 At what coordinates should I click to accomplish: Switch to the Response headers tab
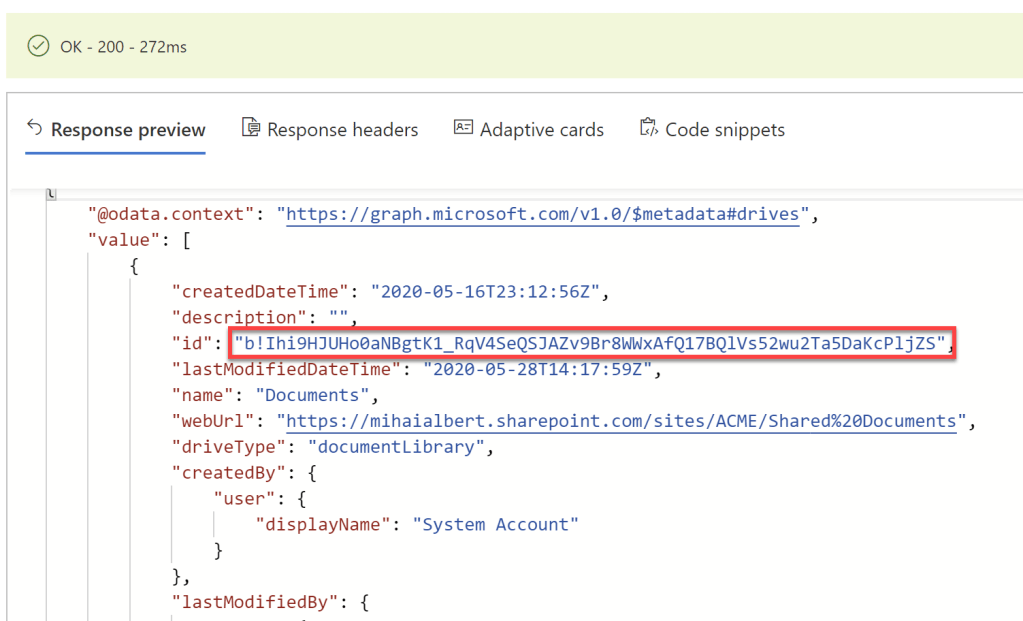tap(342, 130)
